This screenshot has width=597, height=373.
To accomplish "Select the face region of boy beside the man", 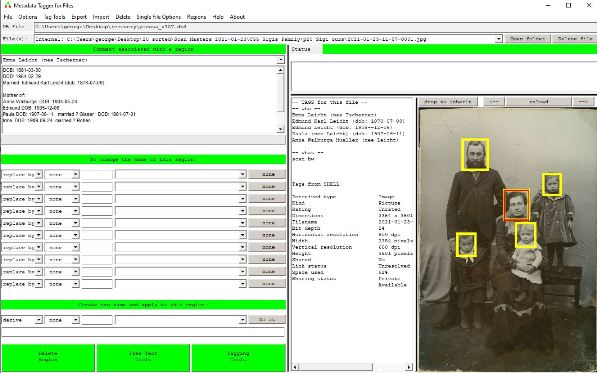I will [466, 245].
